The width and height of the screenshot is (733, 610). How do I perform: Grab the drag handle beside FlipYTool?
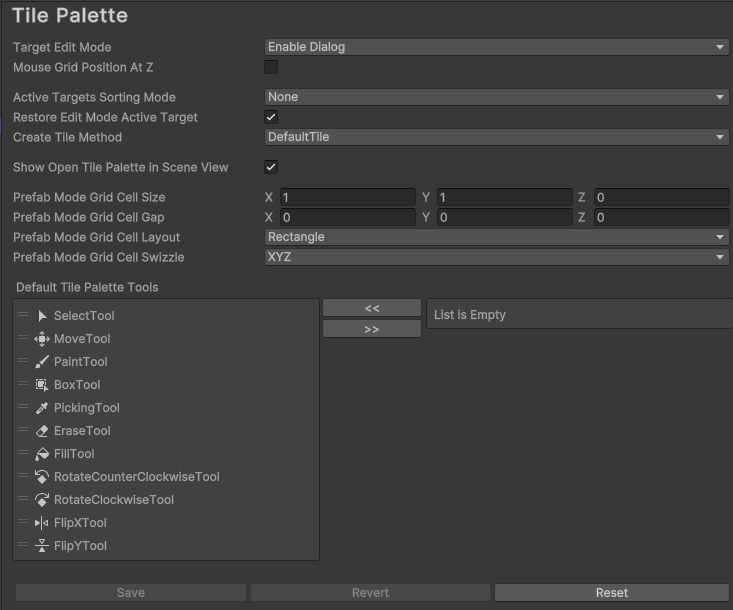tap(23, 545)
